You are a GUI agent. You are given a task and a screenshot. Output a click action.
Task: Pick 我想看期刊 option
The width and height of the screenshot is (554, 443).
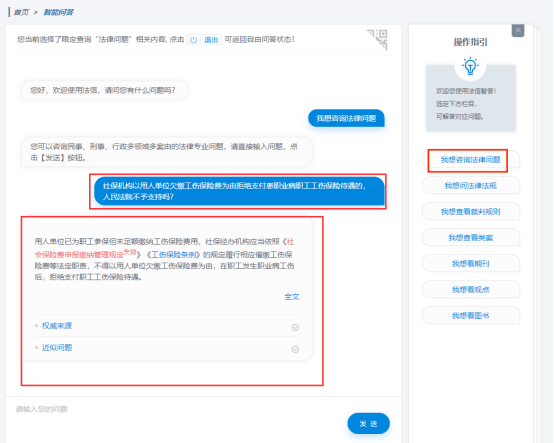(471, 264)
